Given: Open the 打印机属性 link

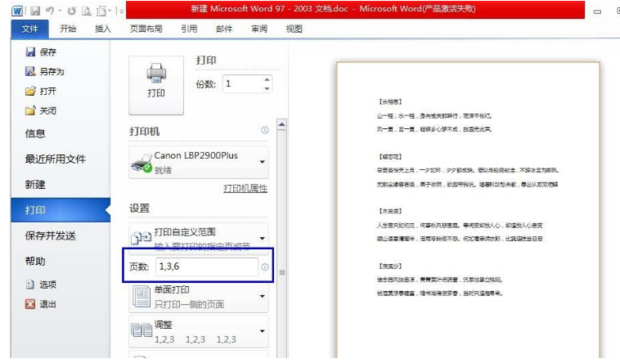Looking at the screenshot, I should pos(245,189).
